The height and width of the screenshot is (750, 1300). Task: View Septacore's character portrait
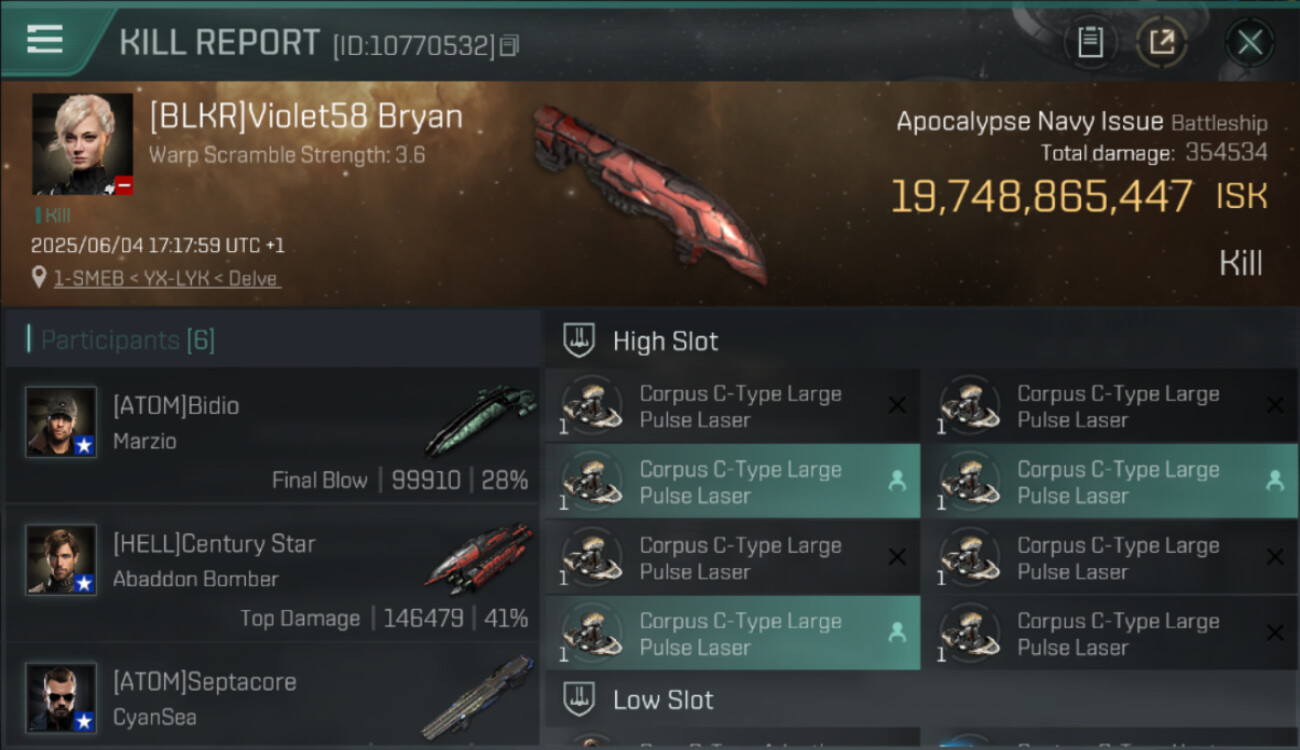(61, 697)
